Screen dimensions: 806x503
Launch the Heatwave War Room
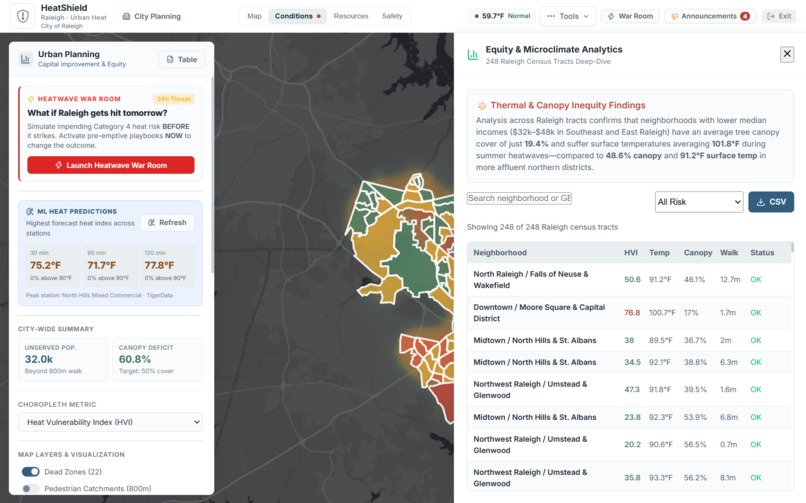click(111, 165)
